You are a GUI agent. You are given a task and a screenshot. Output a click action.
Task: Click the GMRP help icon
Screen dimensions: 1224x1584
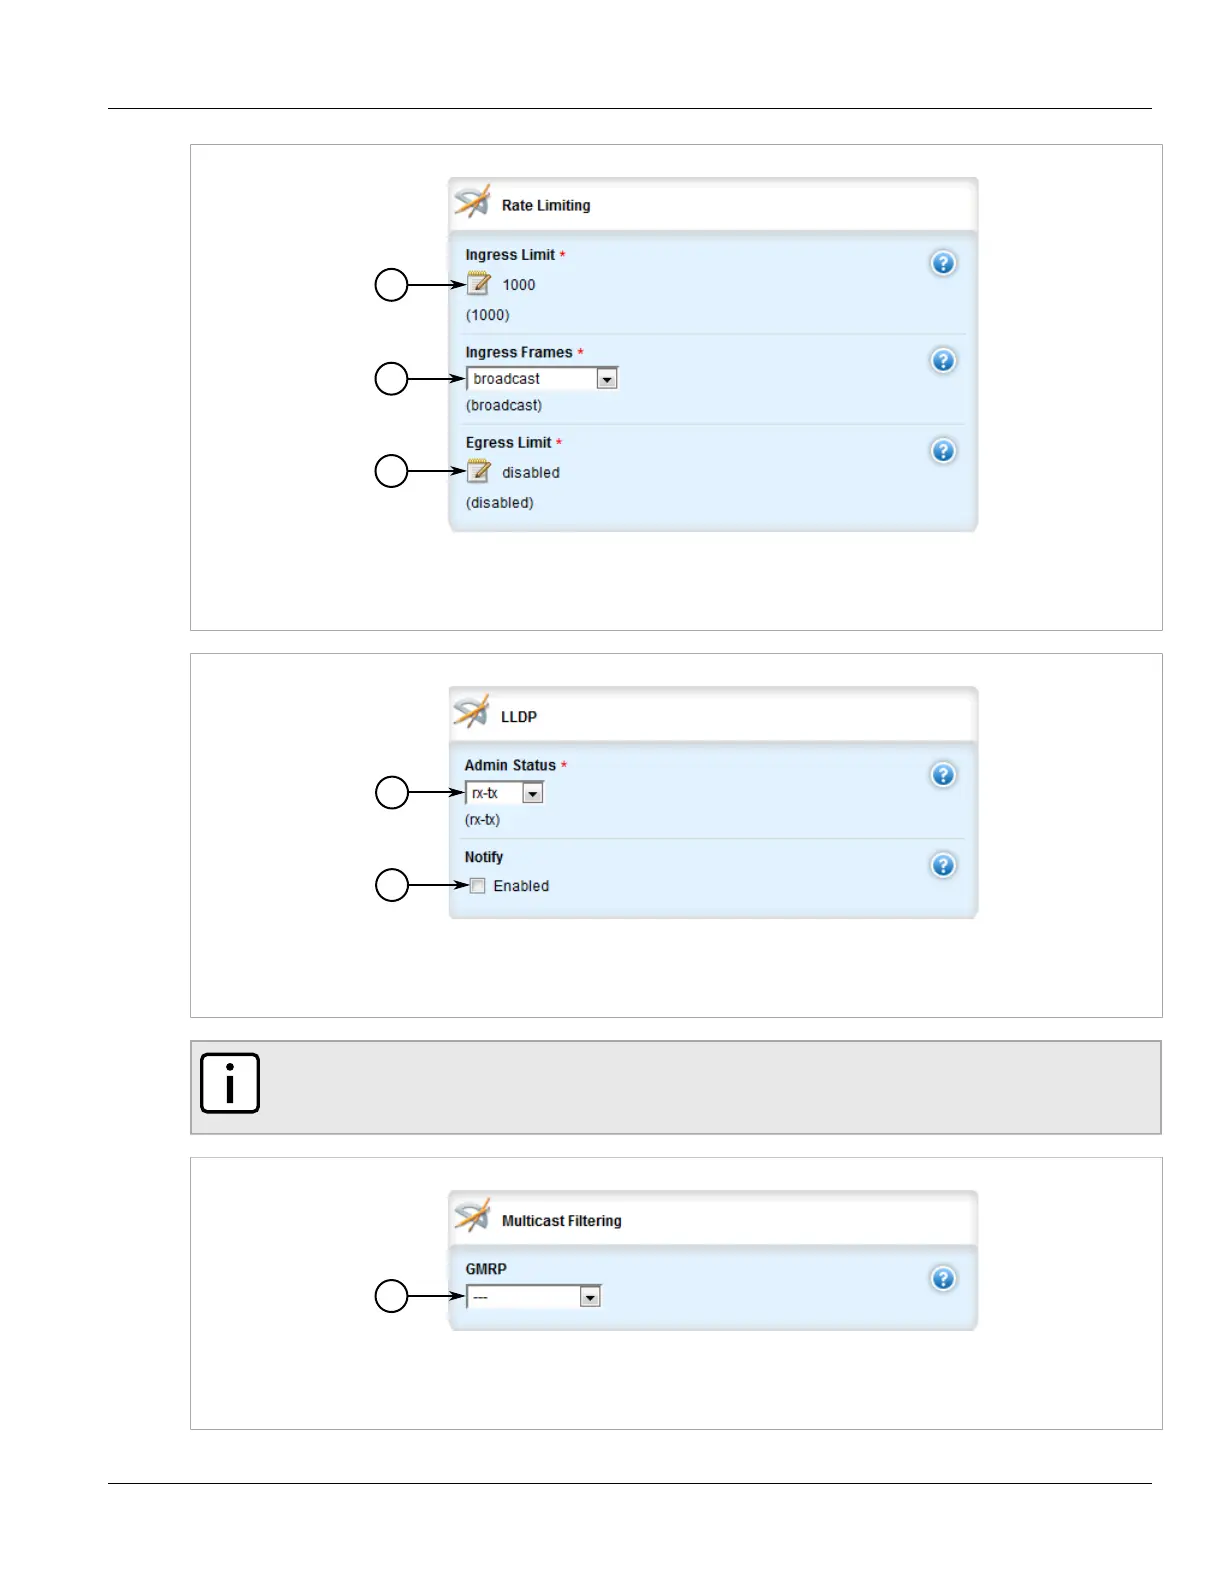pos(943,1279)
